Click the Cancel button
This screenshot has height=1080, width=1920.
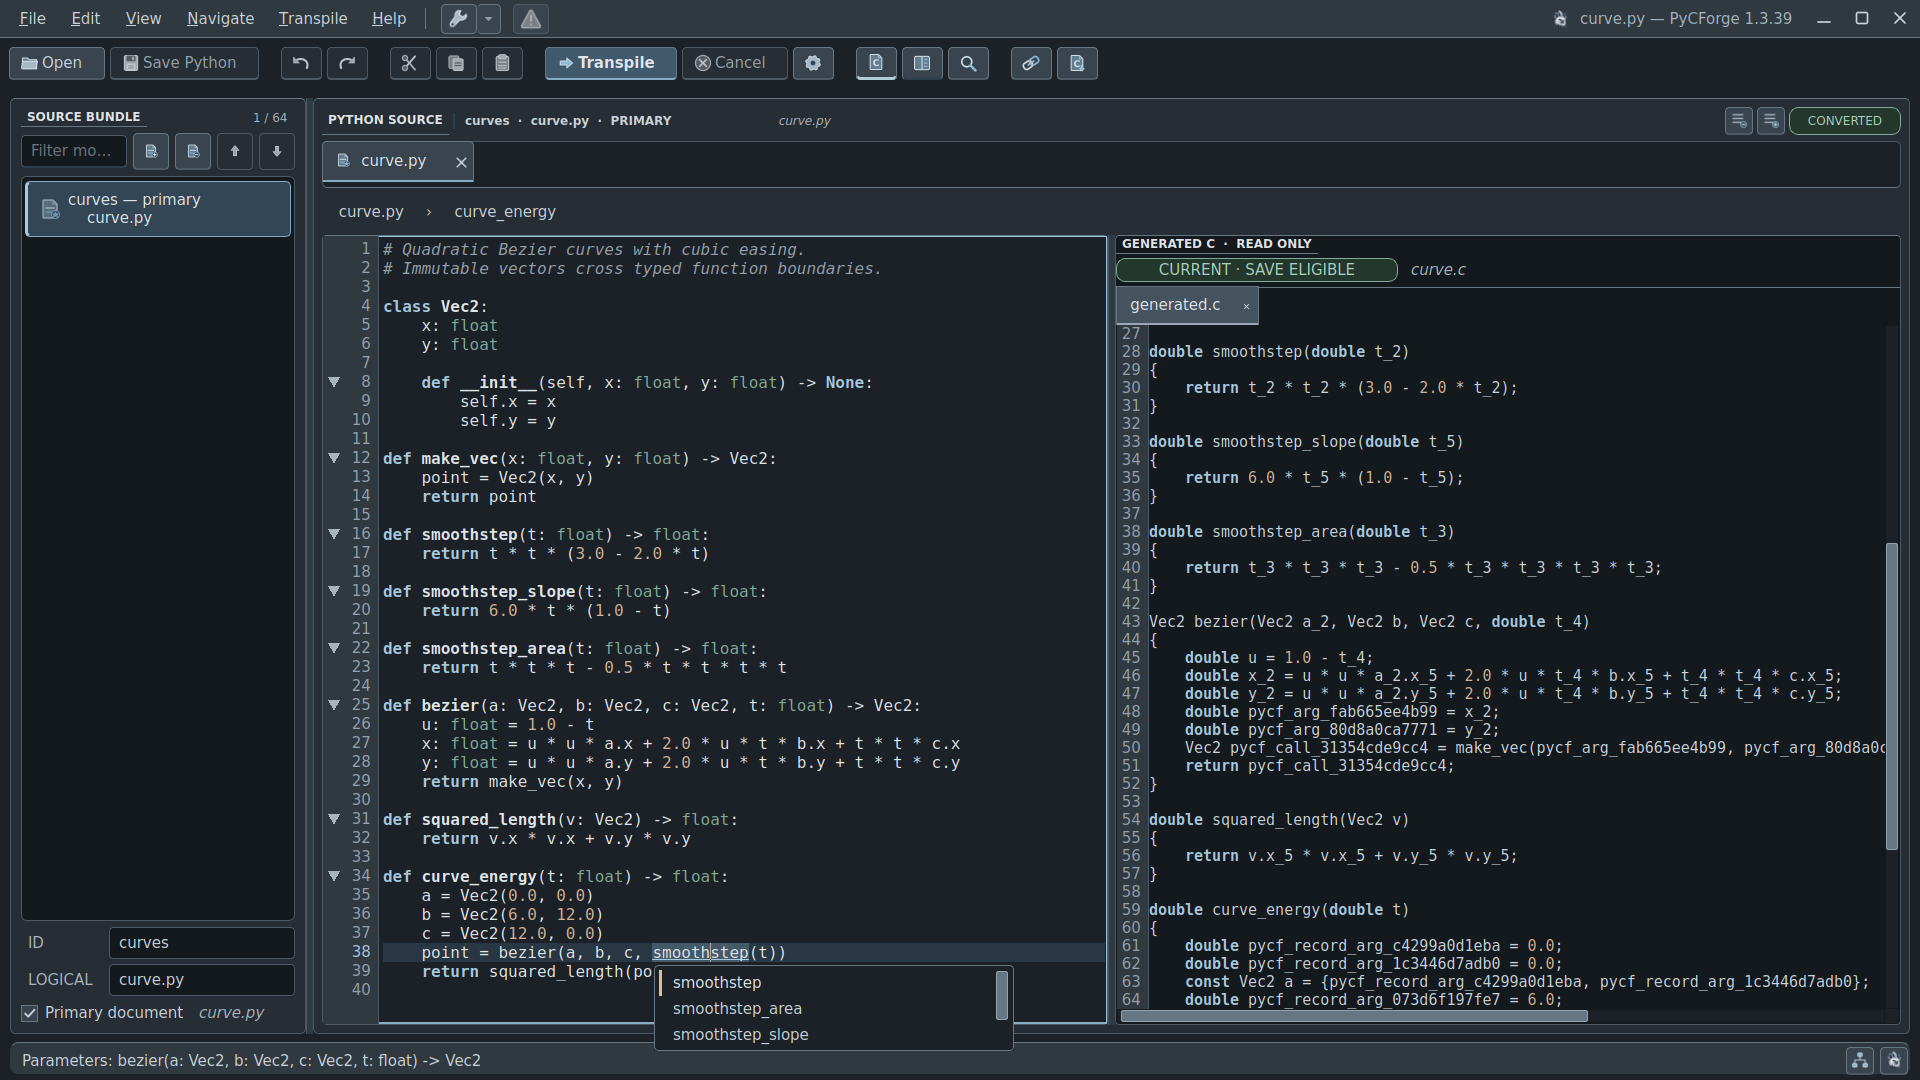click(734, 63)
